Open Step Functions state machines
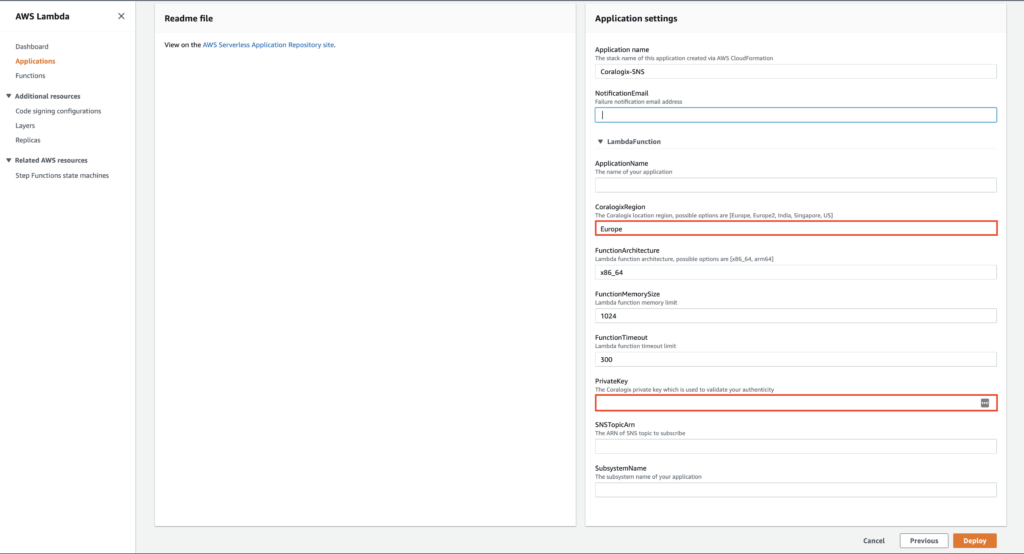 [62, 175]
